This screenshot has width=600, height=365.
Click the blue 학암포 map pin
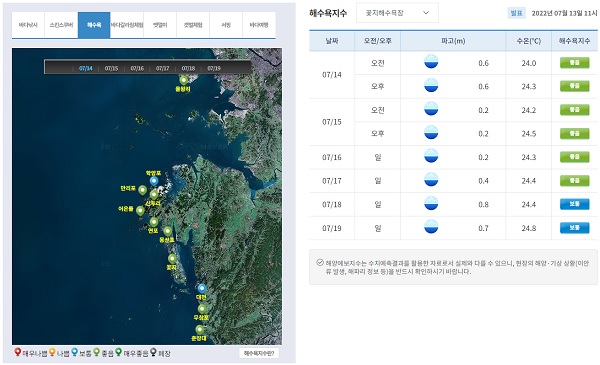point(154,181)
